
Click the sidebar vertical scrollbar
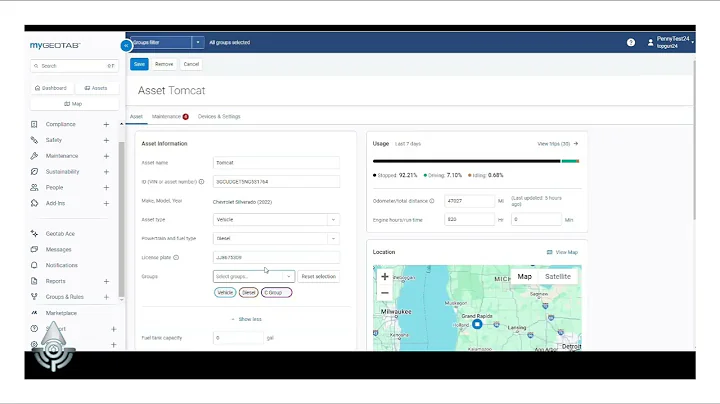[121, 219]
